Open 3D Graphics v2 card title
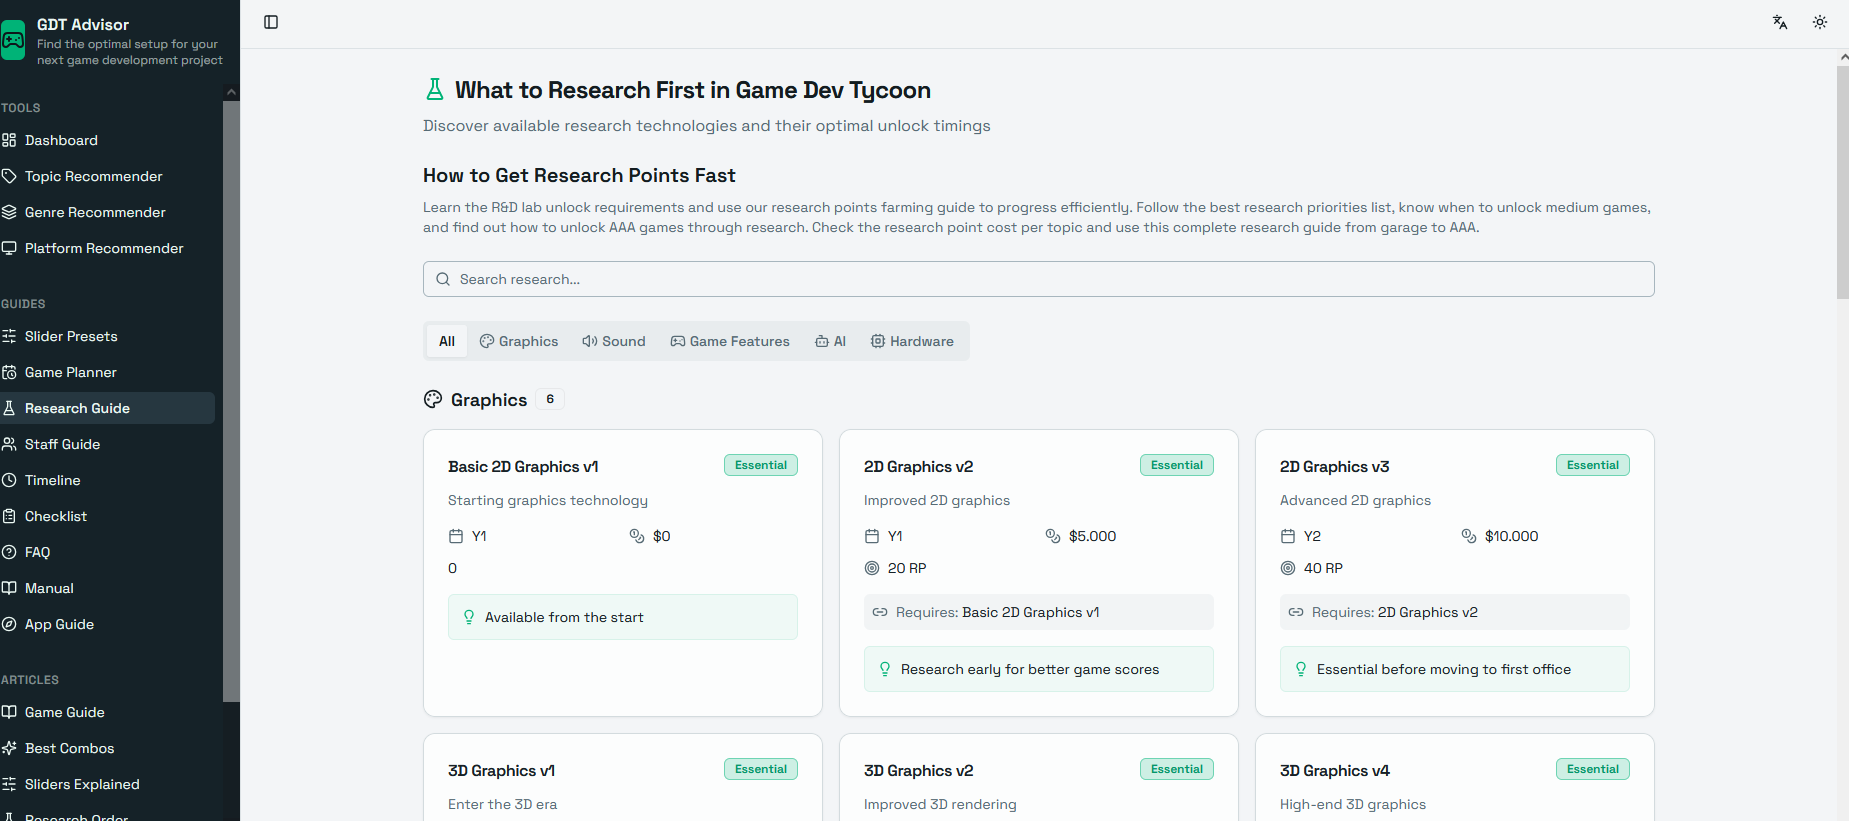This screenshot has height=821, width=1849. tap(918, 771)
